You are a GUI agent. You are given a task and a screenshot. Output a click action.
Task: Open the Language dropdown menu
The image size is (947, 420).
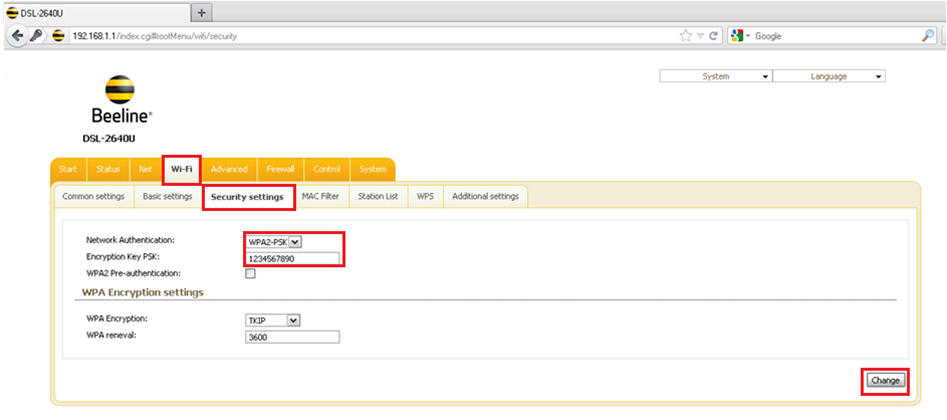[x=828, y=76]
